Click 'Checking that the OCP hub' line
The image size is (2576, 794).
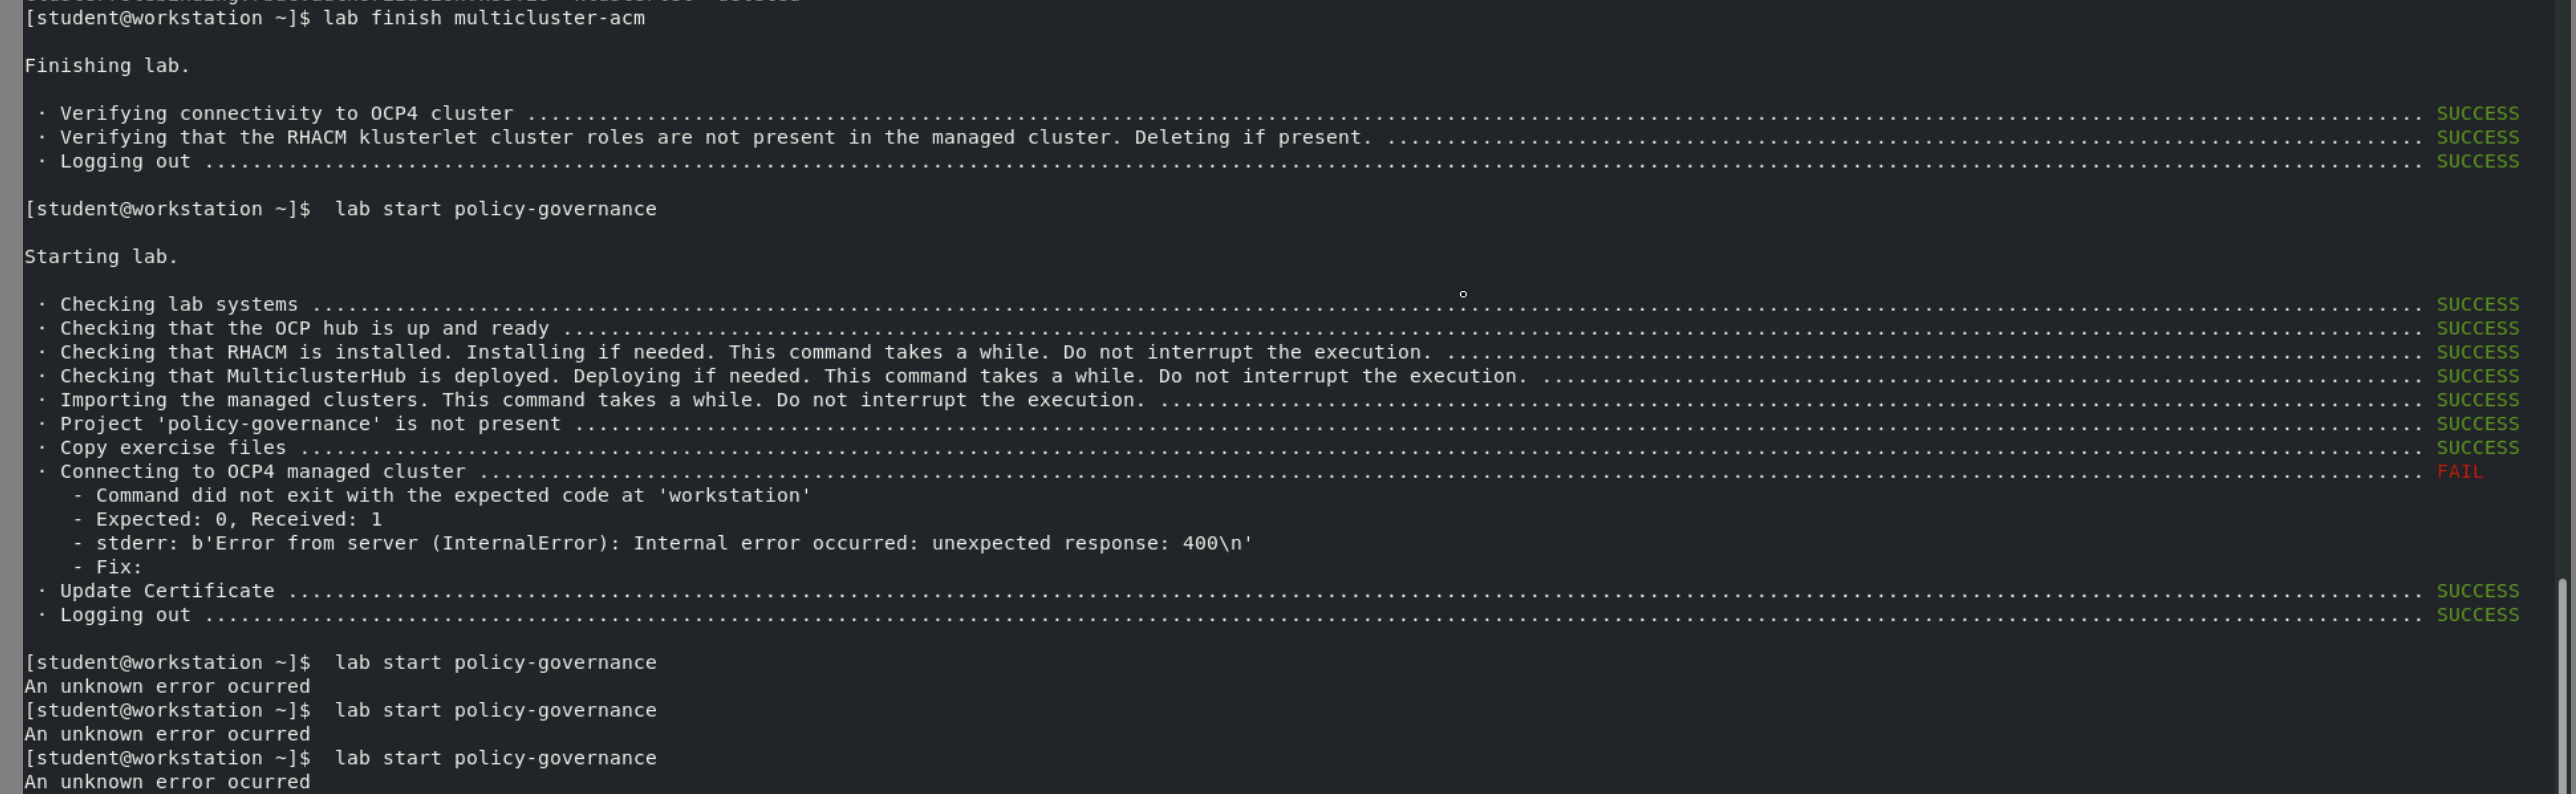pos(304,329)
